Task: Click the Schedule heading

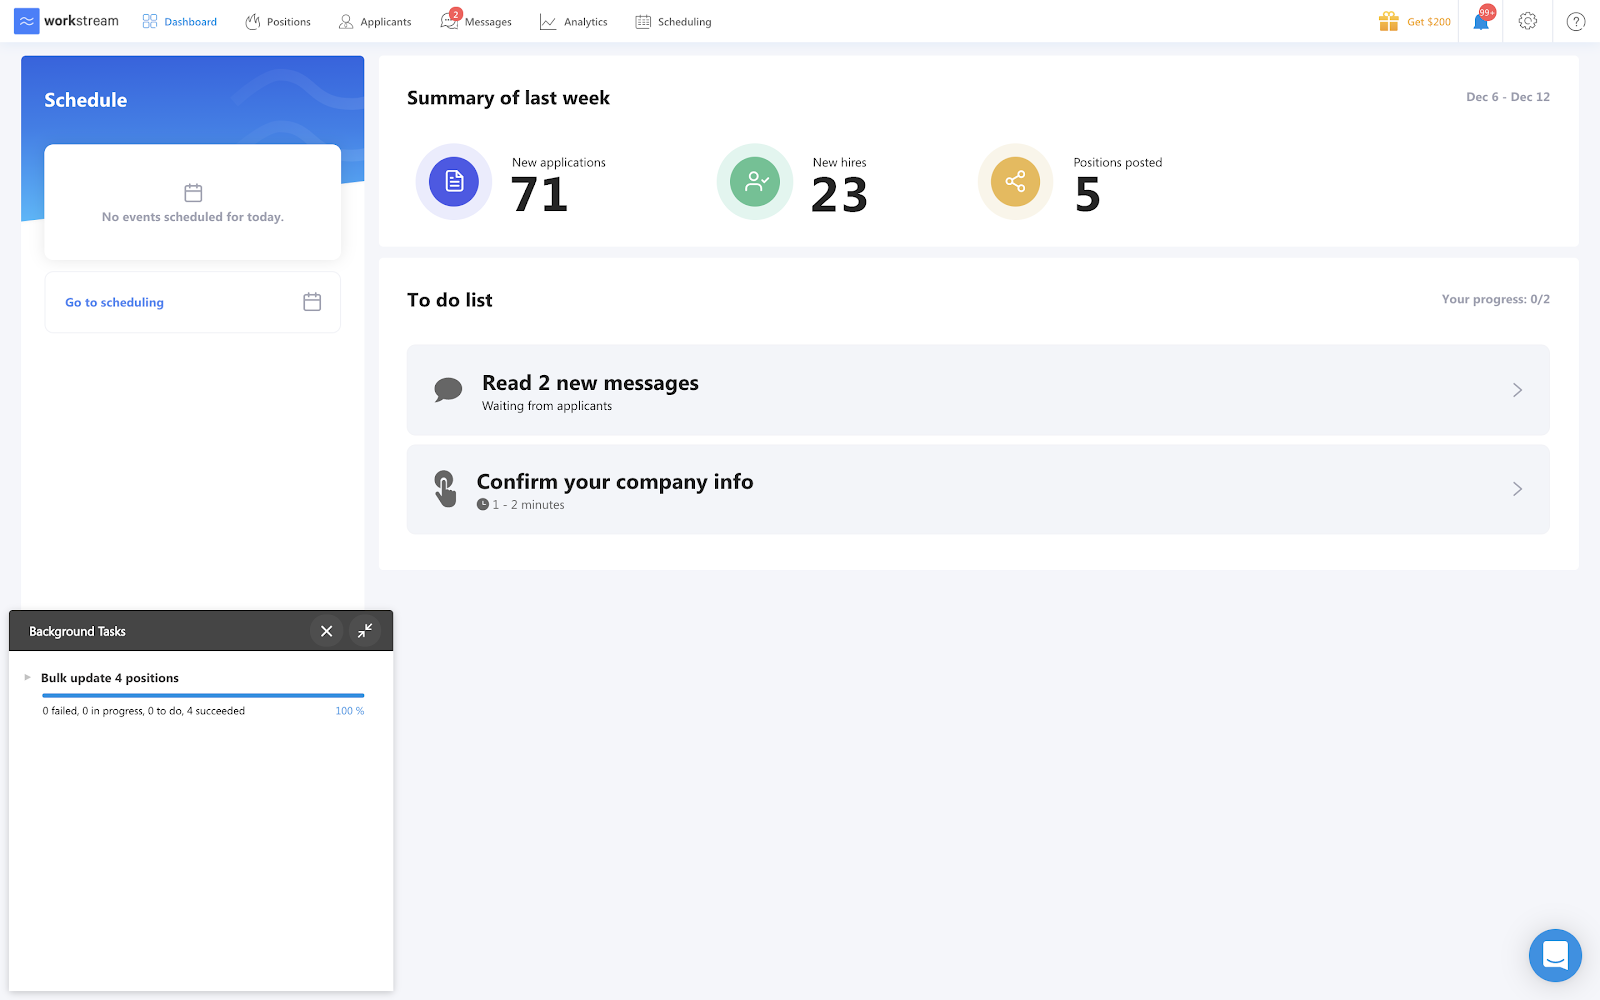Action: click(x=86, y=100)
